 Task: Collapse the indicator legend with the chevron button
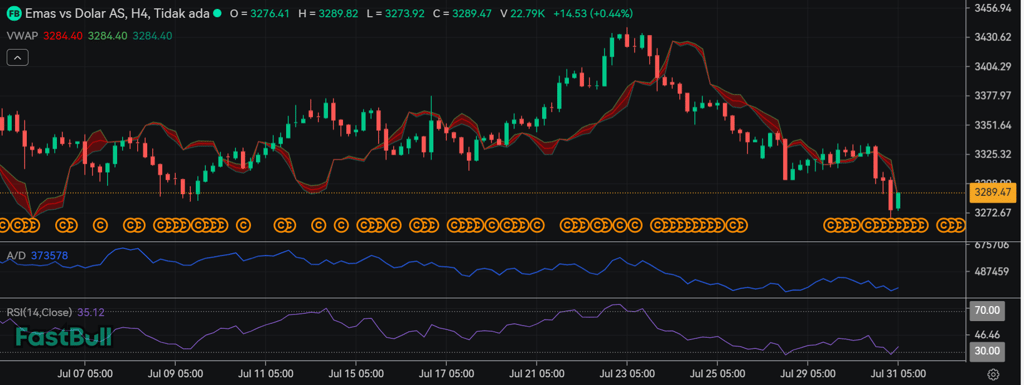tap(18, 58)
